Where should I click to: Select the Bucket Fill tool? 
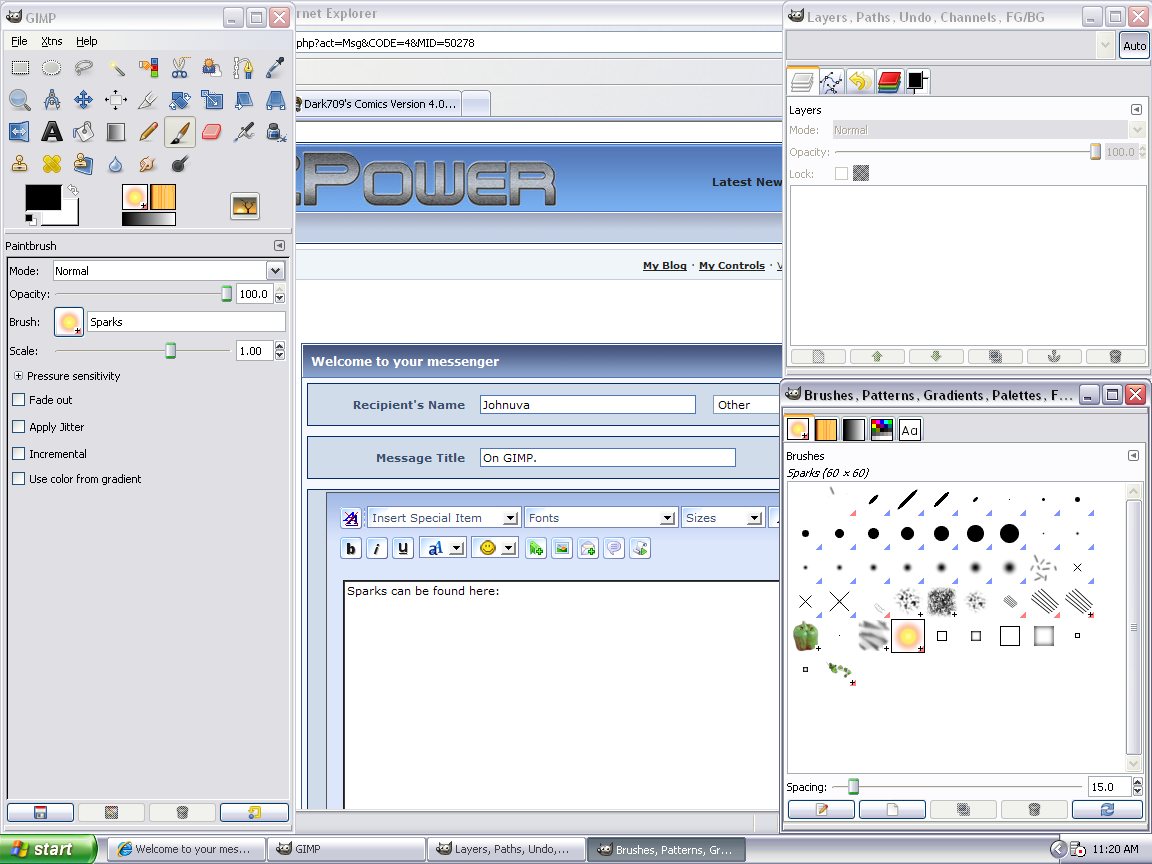click(84, 131)
